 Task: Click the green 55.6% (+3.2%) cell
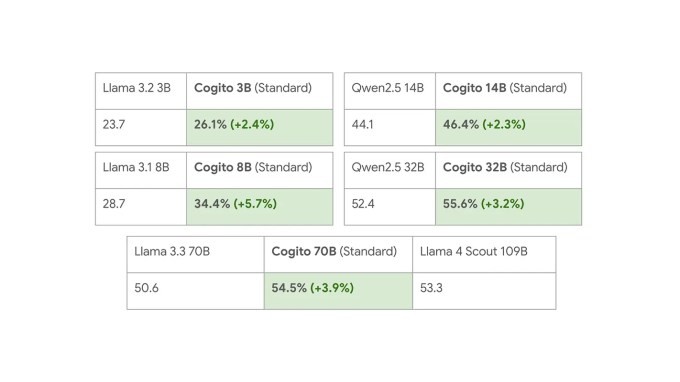click(x=509, y=207)
